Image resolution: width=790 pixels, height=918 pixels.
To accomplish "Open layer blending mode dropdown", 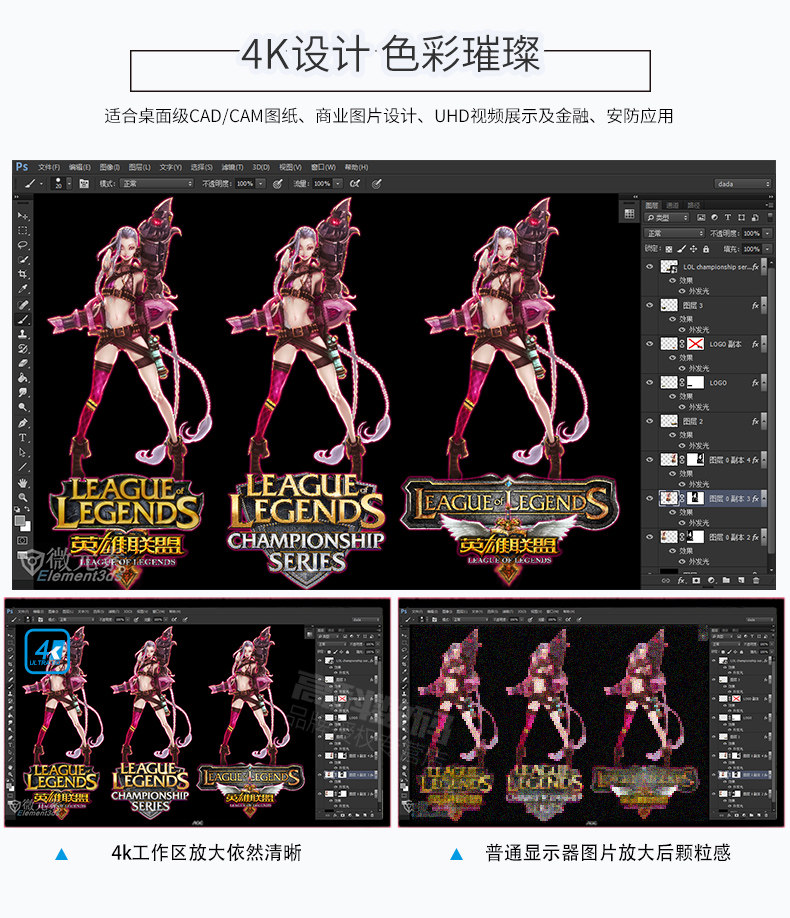I will 674,233.
